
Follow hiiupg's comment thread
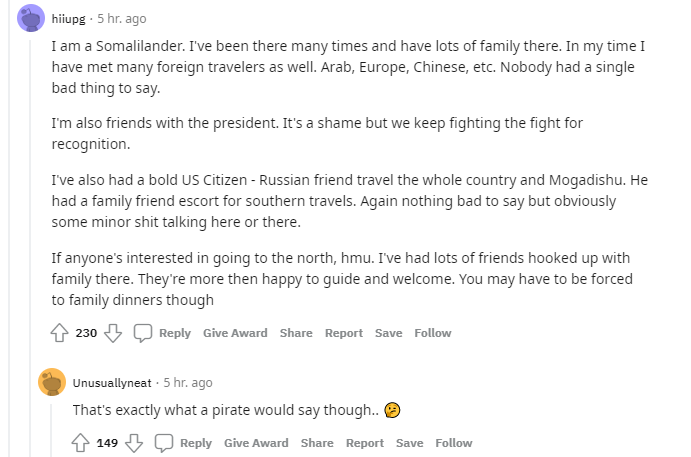(432, 333)
